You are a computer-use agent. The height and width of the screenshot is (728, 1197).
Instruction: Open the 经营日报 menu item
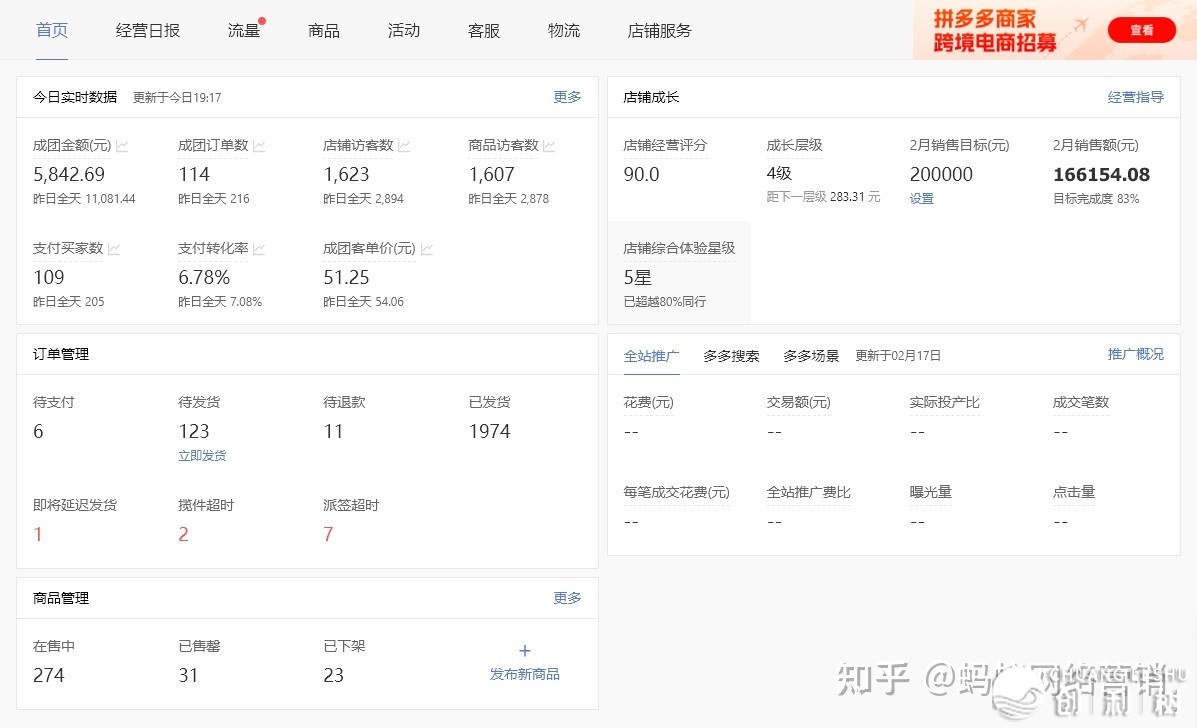click(x=148, y=30)
